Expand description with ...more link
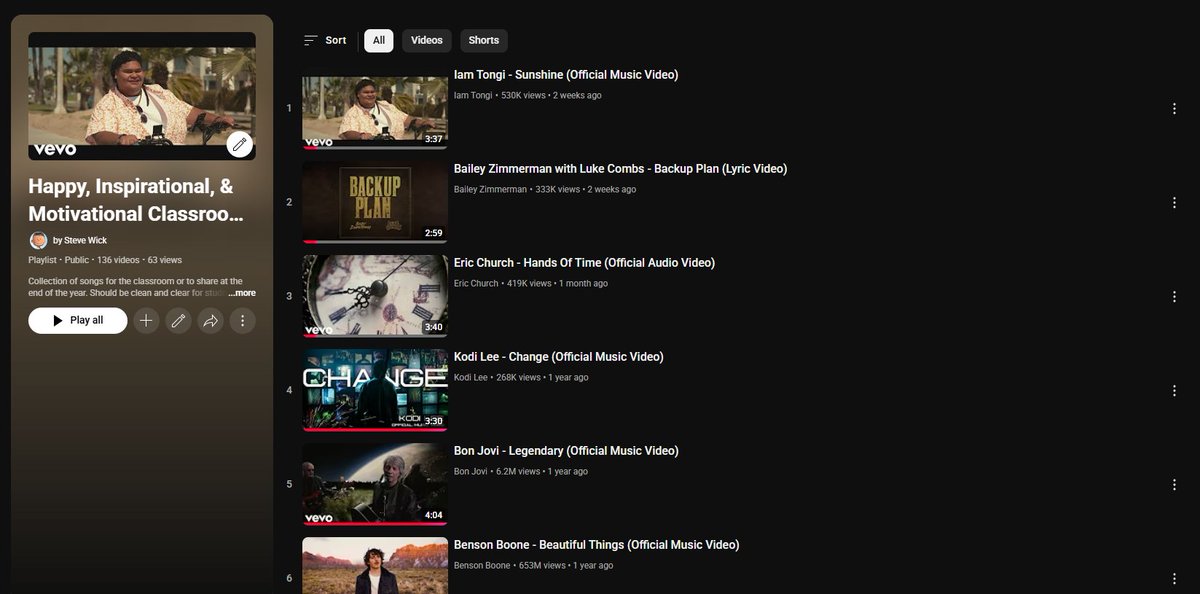Viewport: 1200px width, 594px height. (241, 293)
